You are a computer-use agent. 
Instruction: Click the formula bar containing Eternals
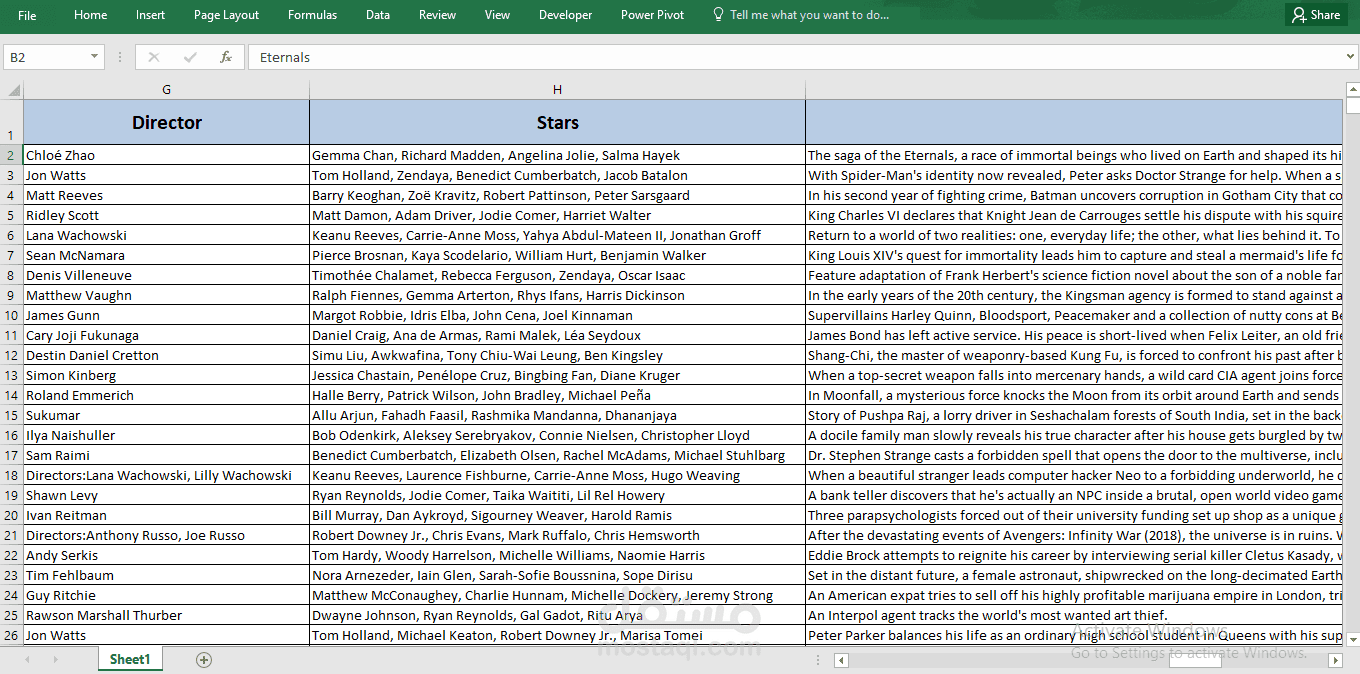pos(795,57)
